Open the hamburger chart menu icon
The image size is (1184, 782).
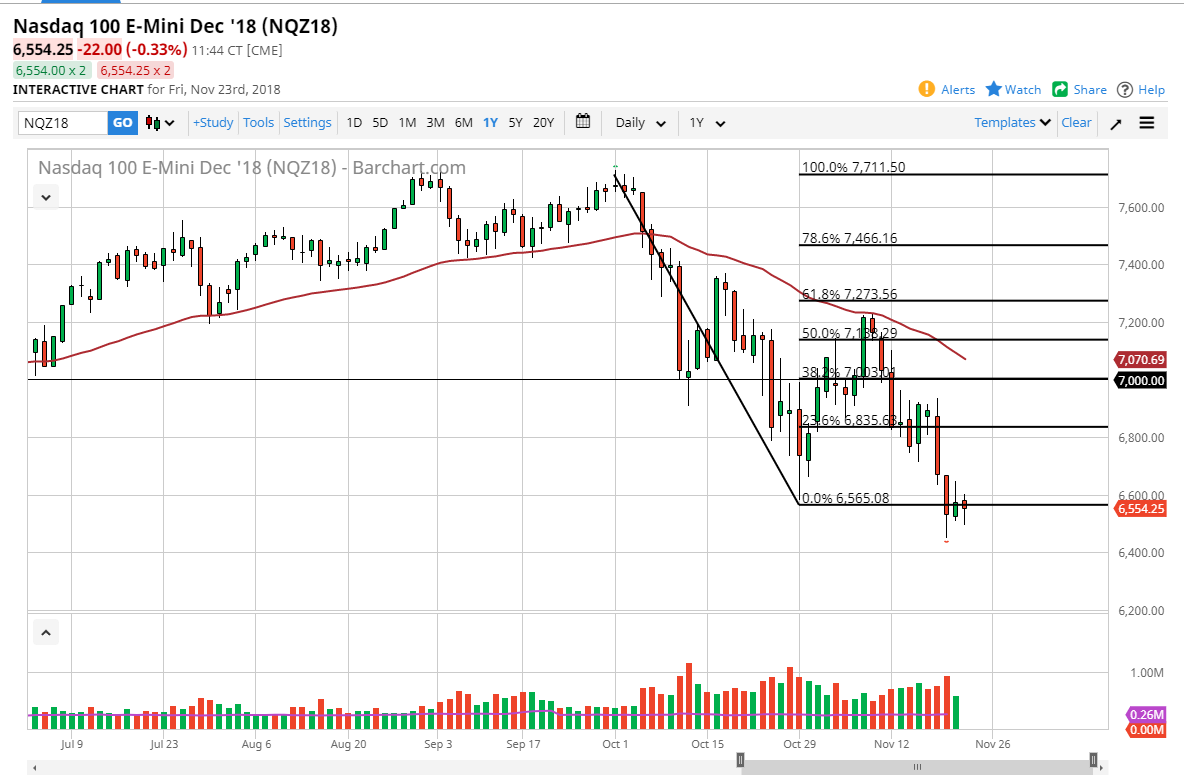coord(1147,122)
